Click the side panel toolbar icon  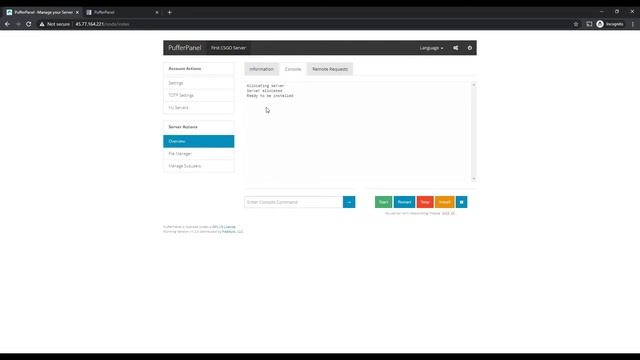589,24
